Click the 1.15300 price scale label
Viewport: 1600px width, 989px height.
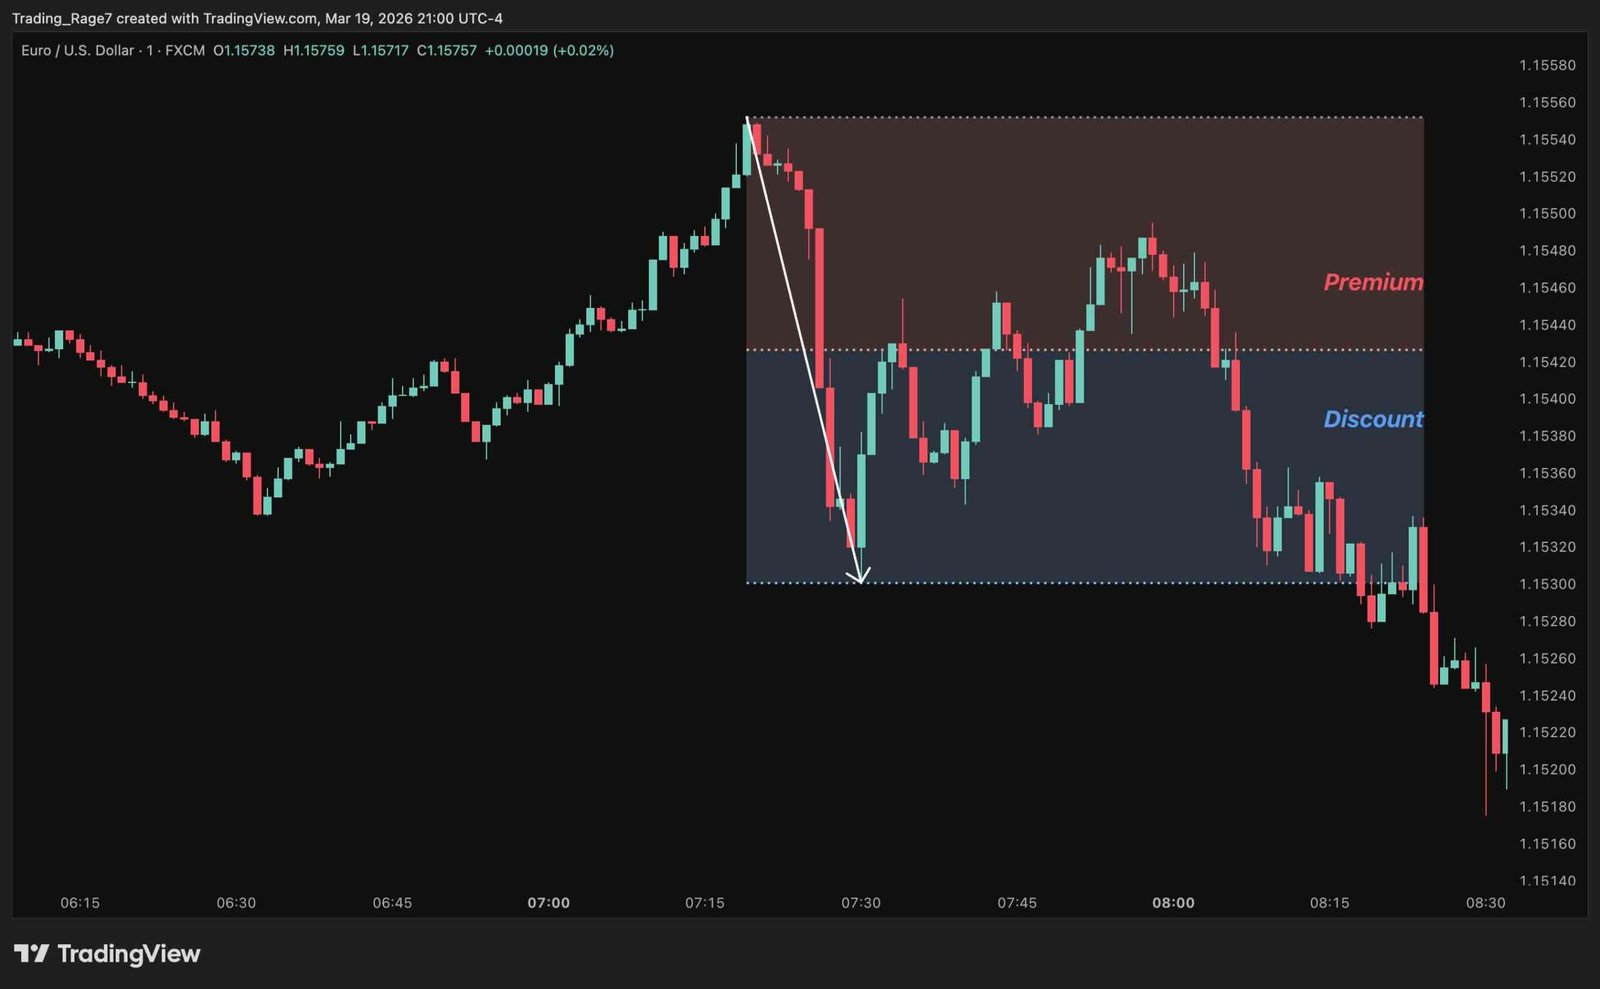[1547, 584]
